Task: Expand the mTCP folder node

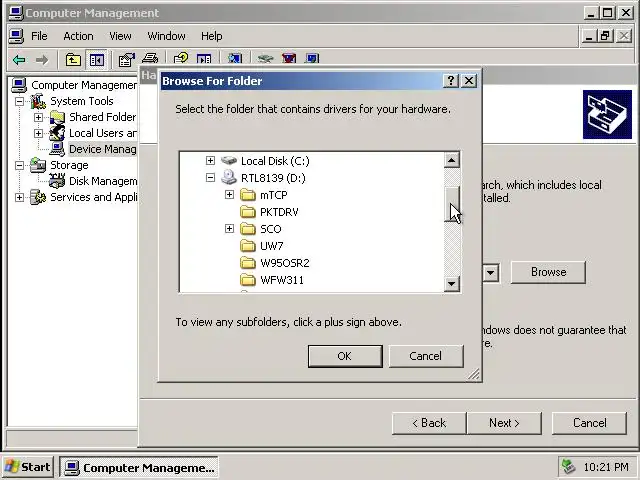Action: click(229, 195)
